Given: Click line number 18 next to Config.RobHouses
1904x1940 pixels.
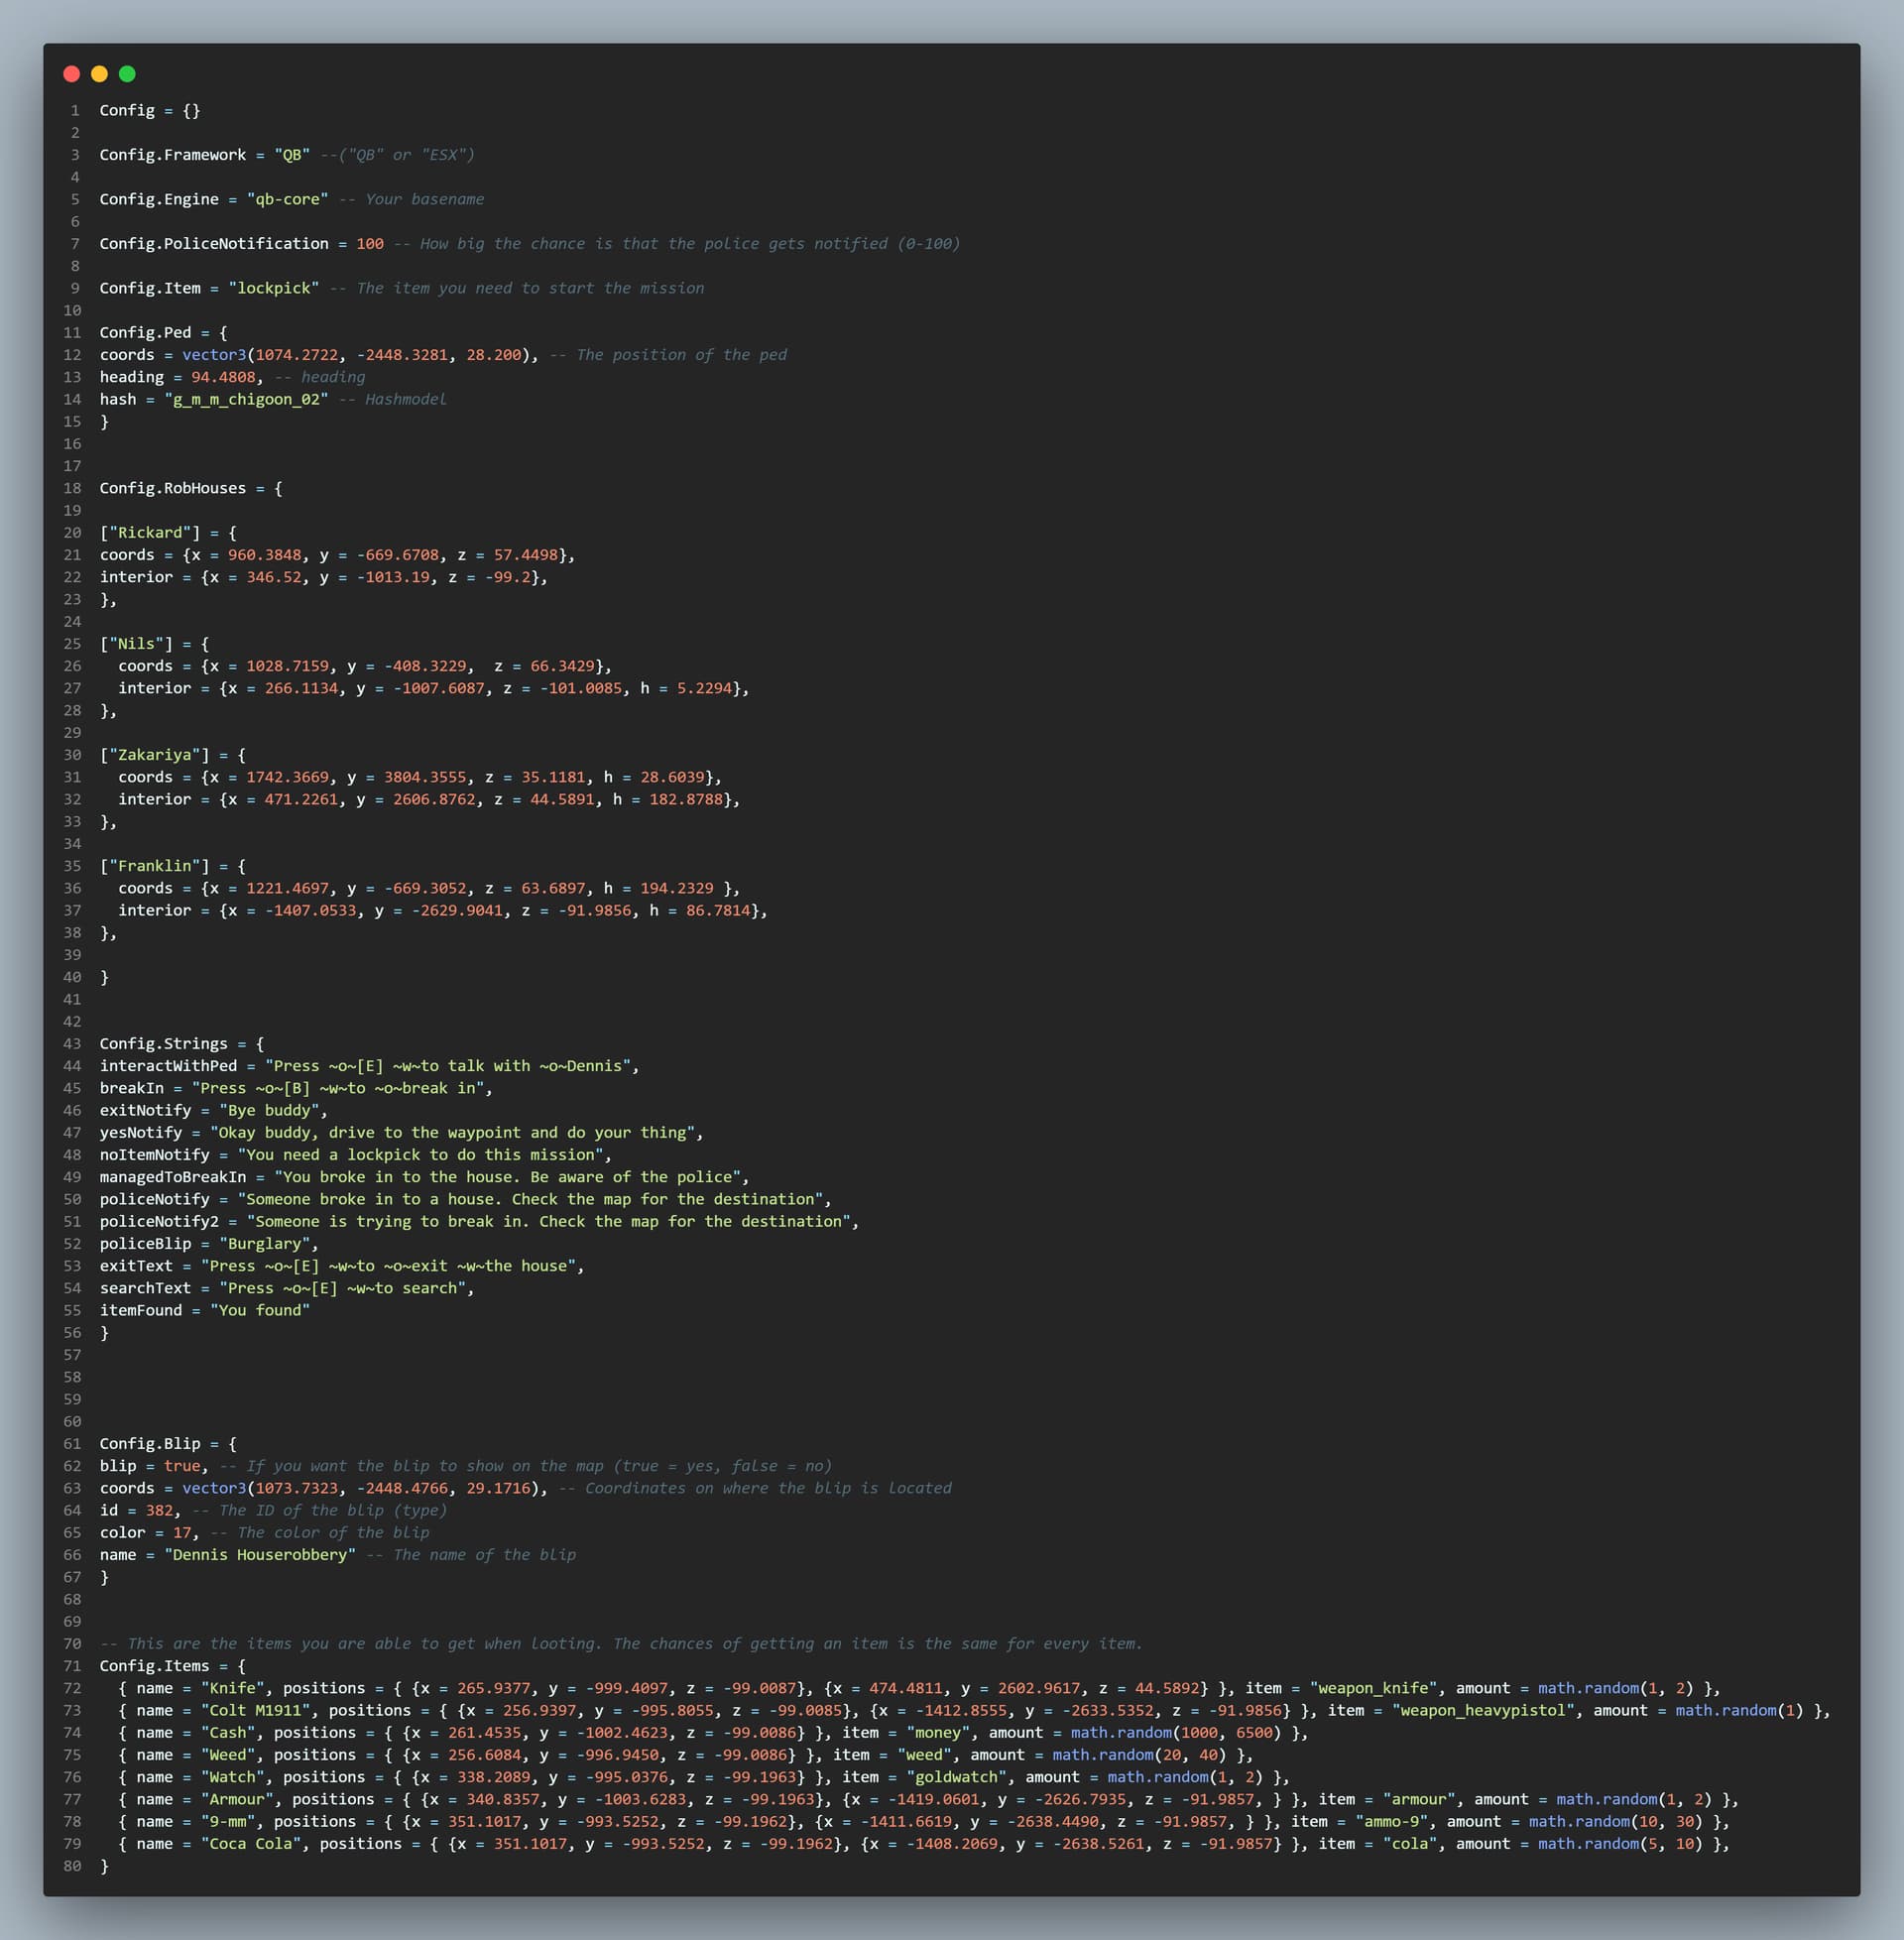Looking at the screenshot, I should (x=71, y=488).
